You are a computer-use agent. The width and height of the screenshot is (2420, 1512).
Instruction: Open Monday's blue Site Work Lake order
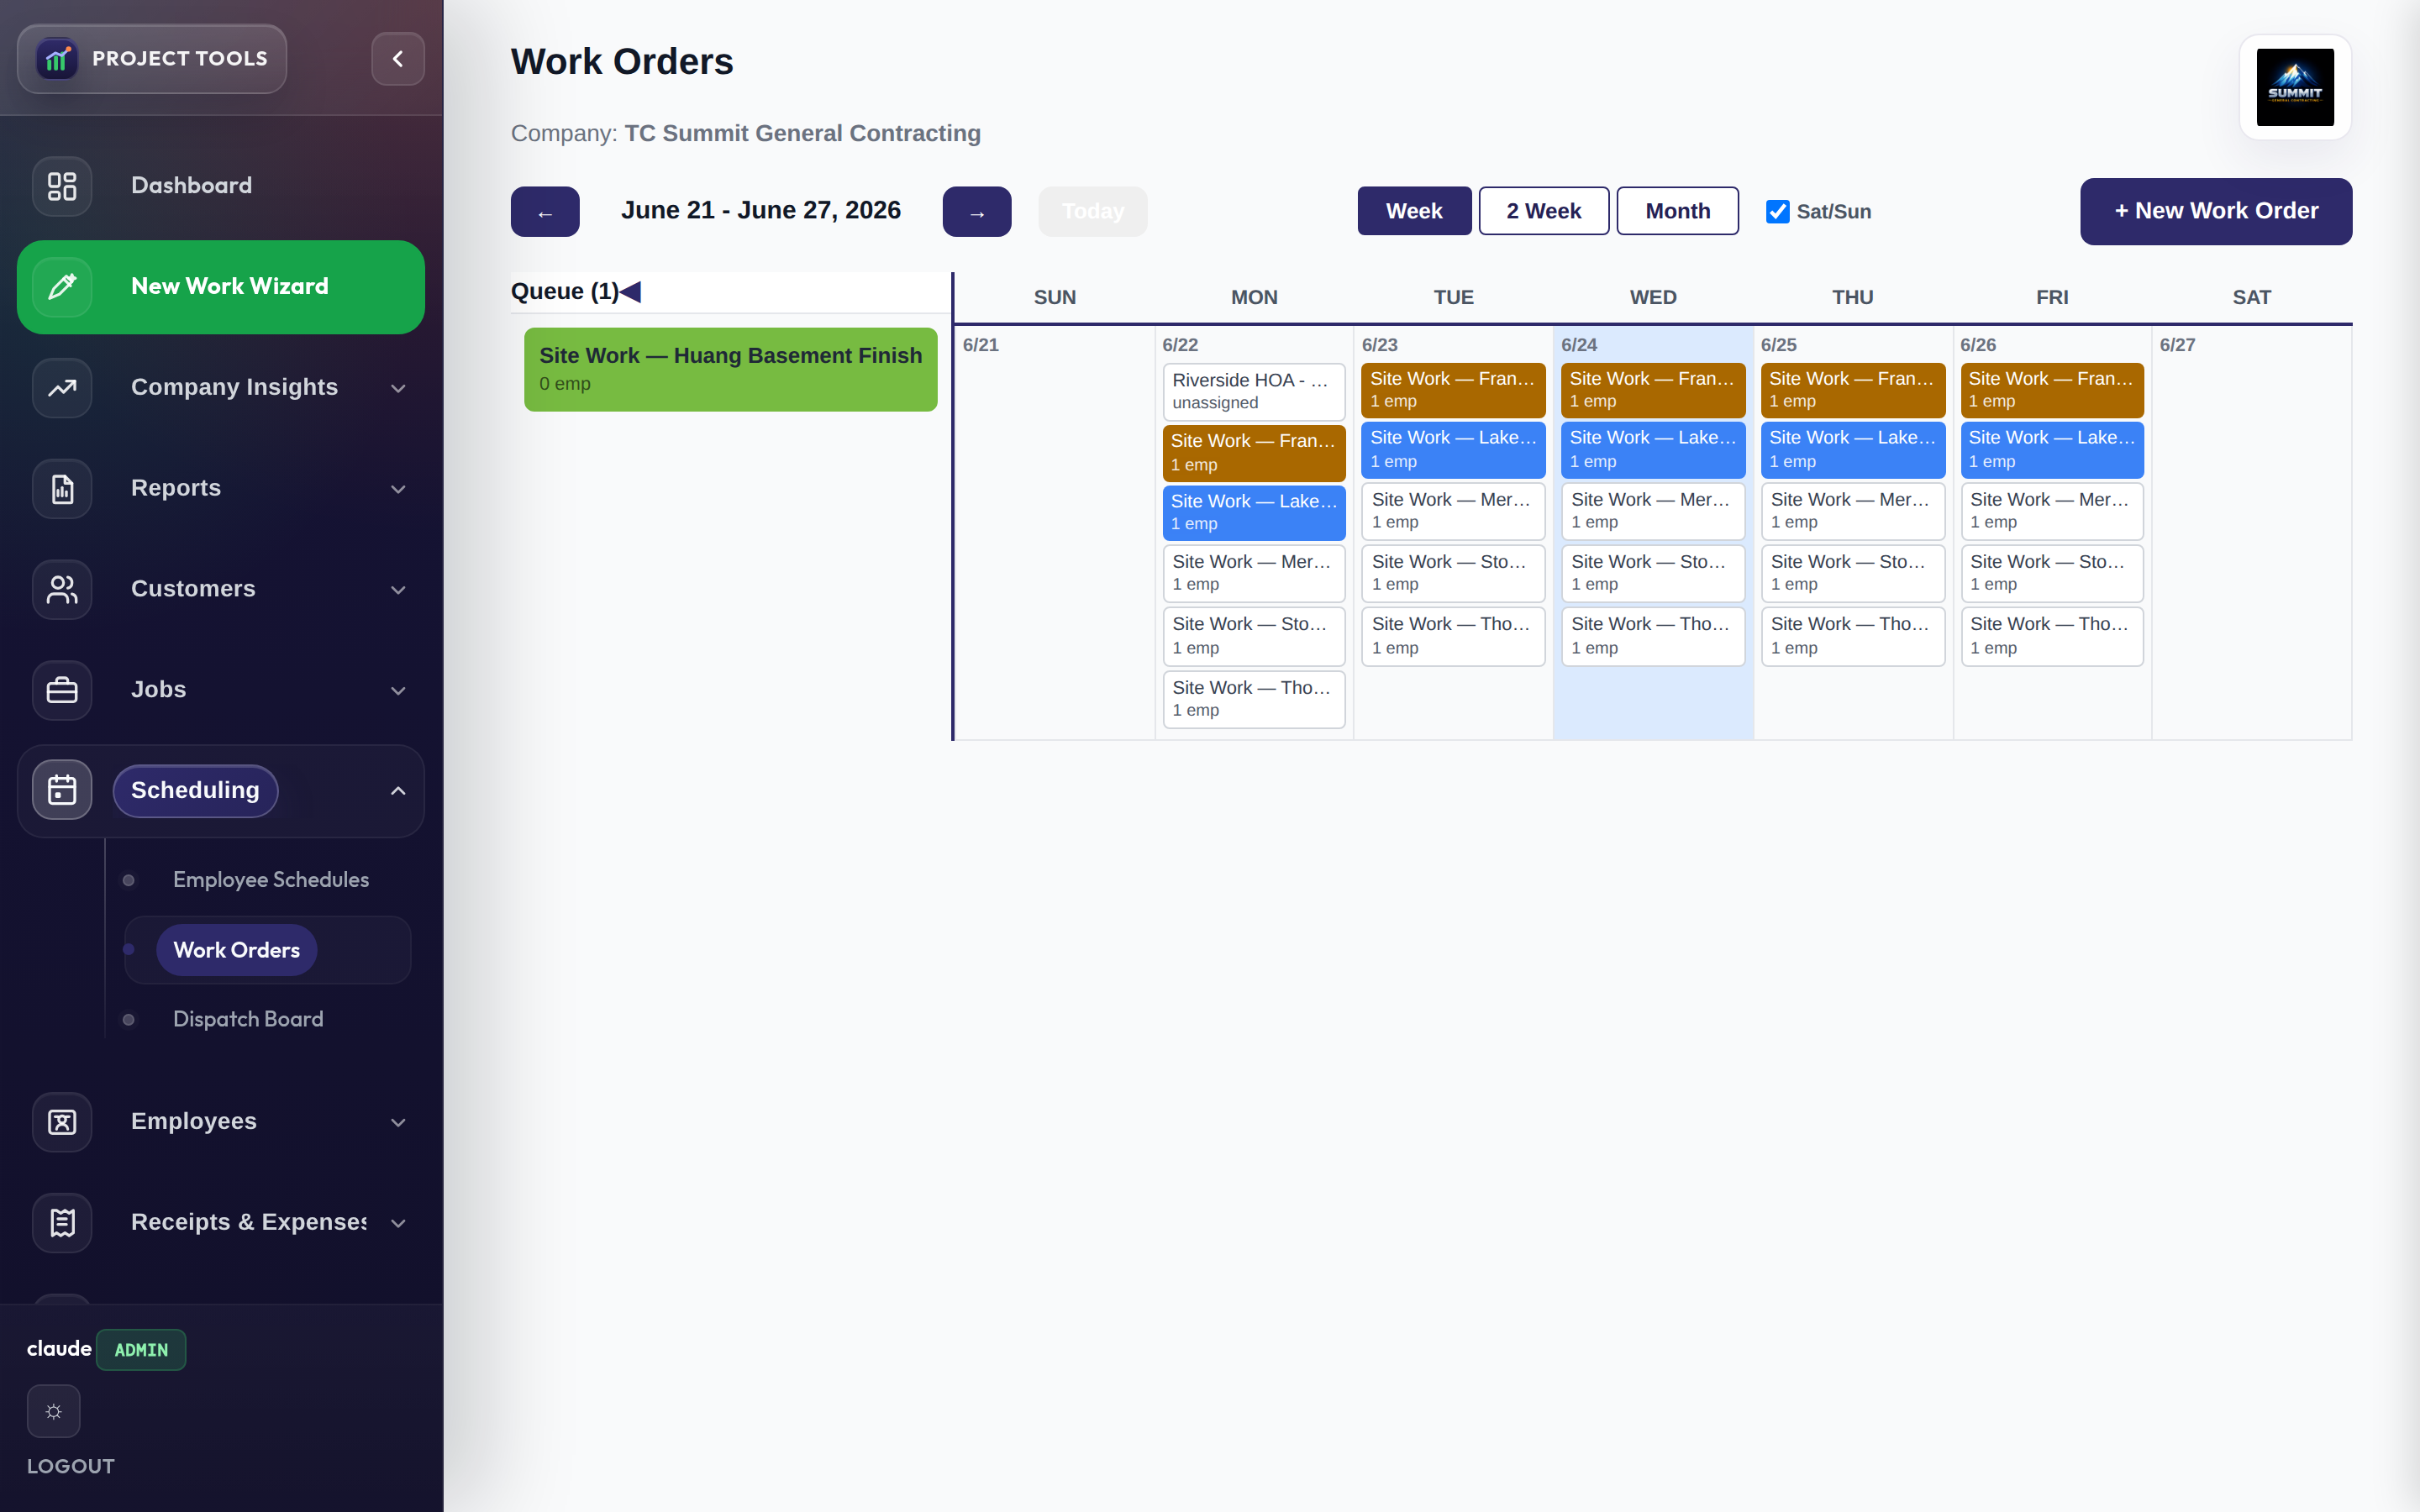(x=1254, y=512)
